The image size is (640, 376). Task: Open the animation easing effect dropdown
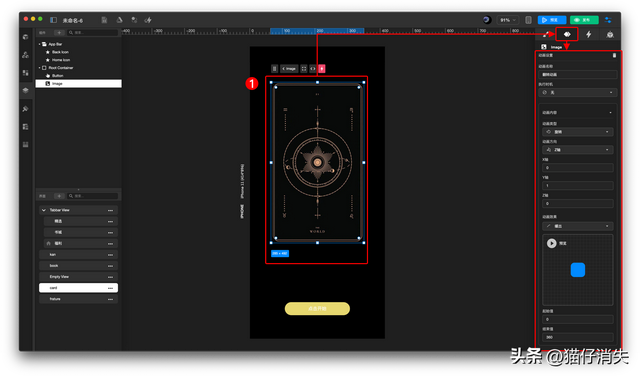point(578,226)
